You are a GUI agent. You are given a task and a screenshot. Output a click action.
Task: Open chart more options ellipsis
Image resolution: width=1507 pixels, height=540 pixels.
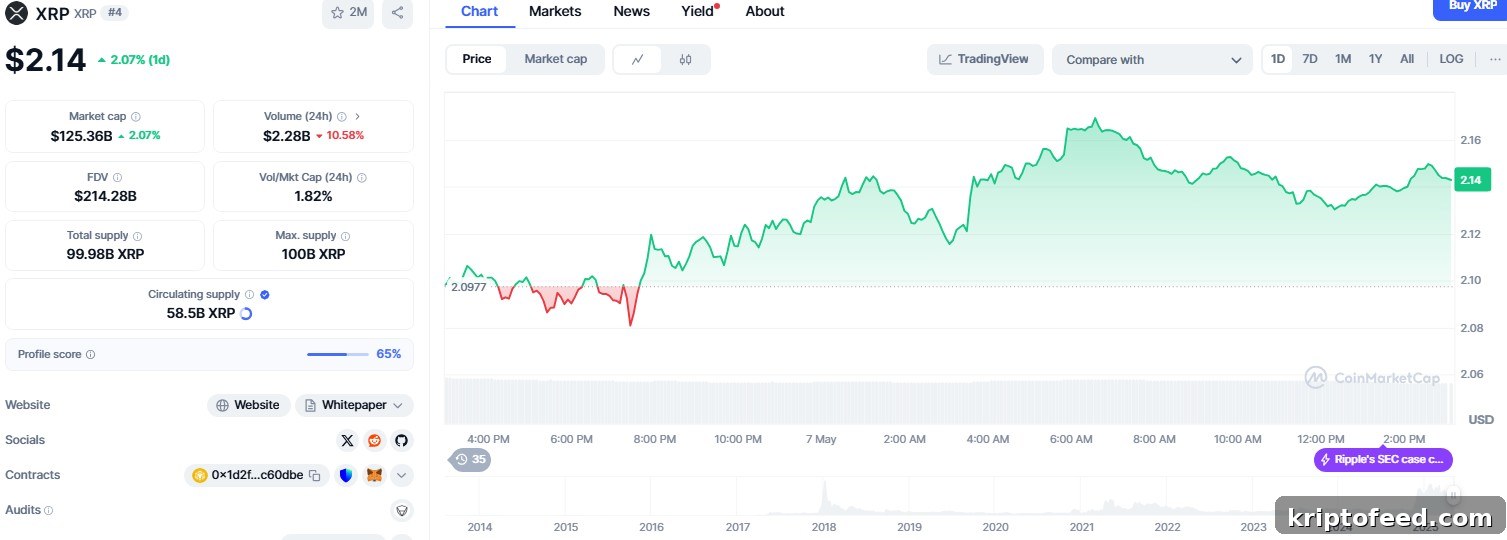1495,59
